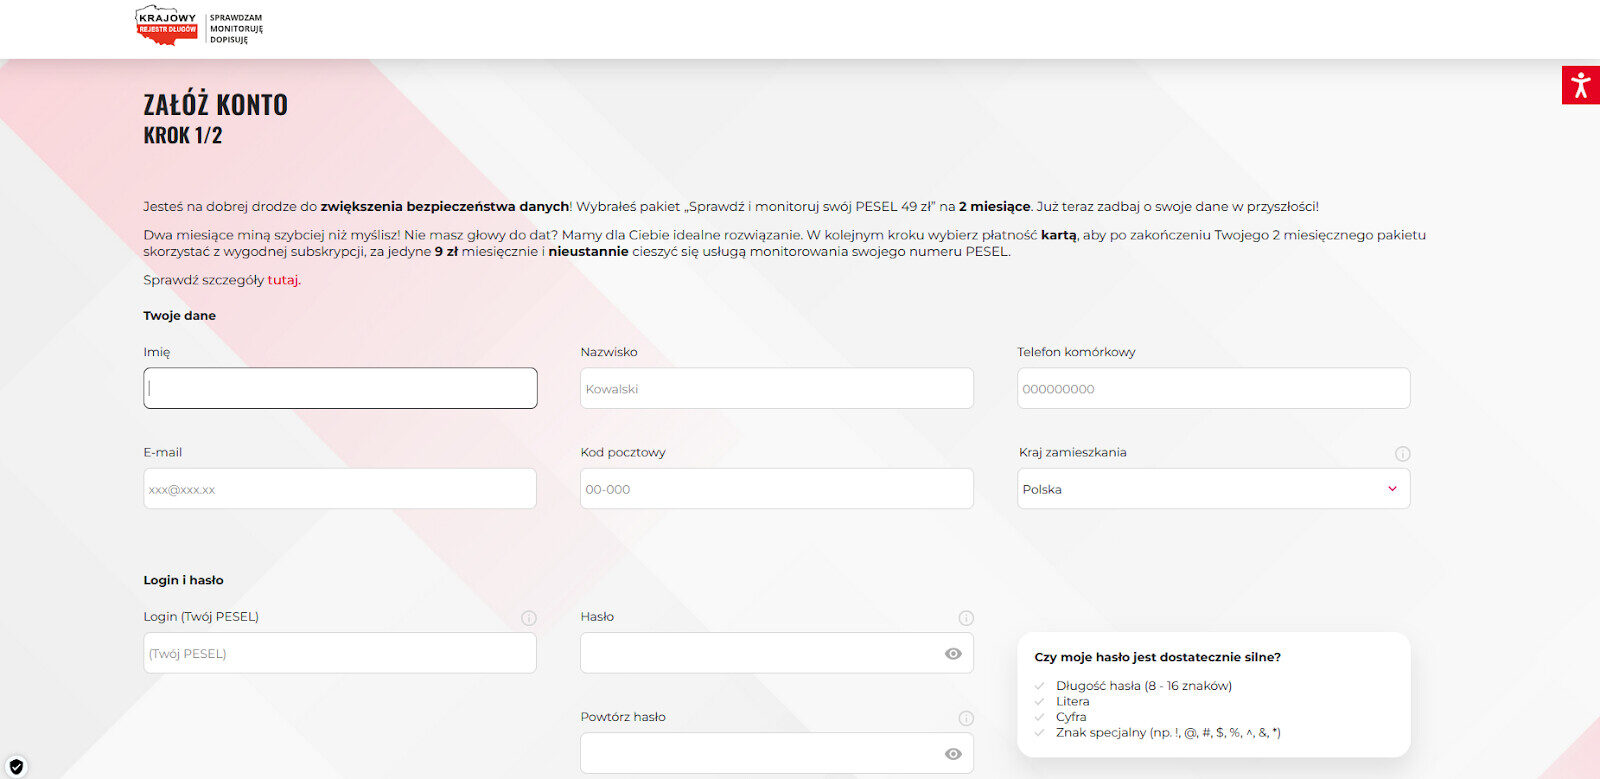The image size is (1600, 779).
Task: Click info icon beside Login (Twój PESEL)
Action: pyautogui.click(x=529, y=618)
